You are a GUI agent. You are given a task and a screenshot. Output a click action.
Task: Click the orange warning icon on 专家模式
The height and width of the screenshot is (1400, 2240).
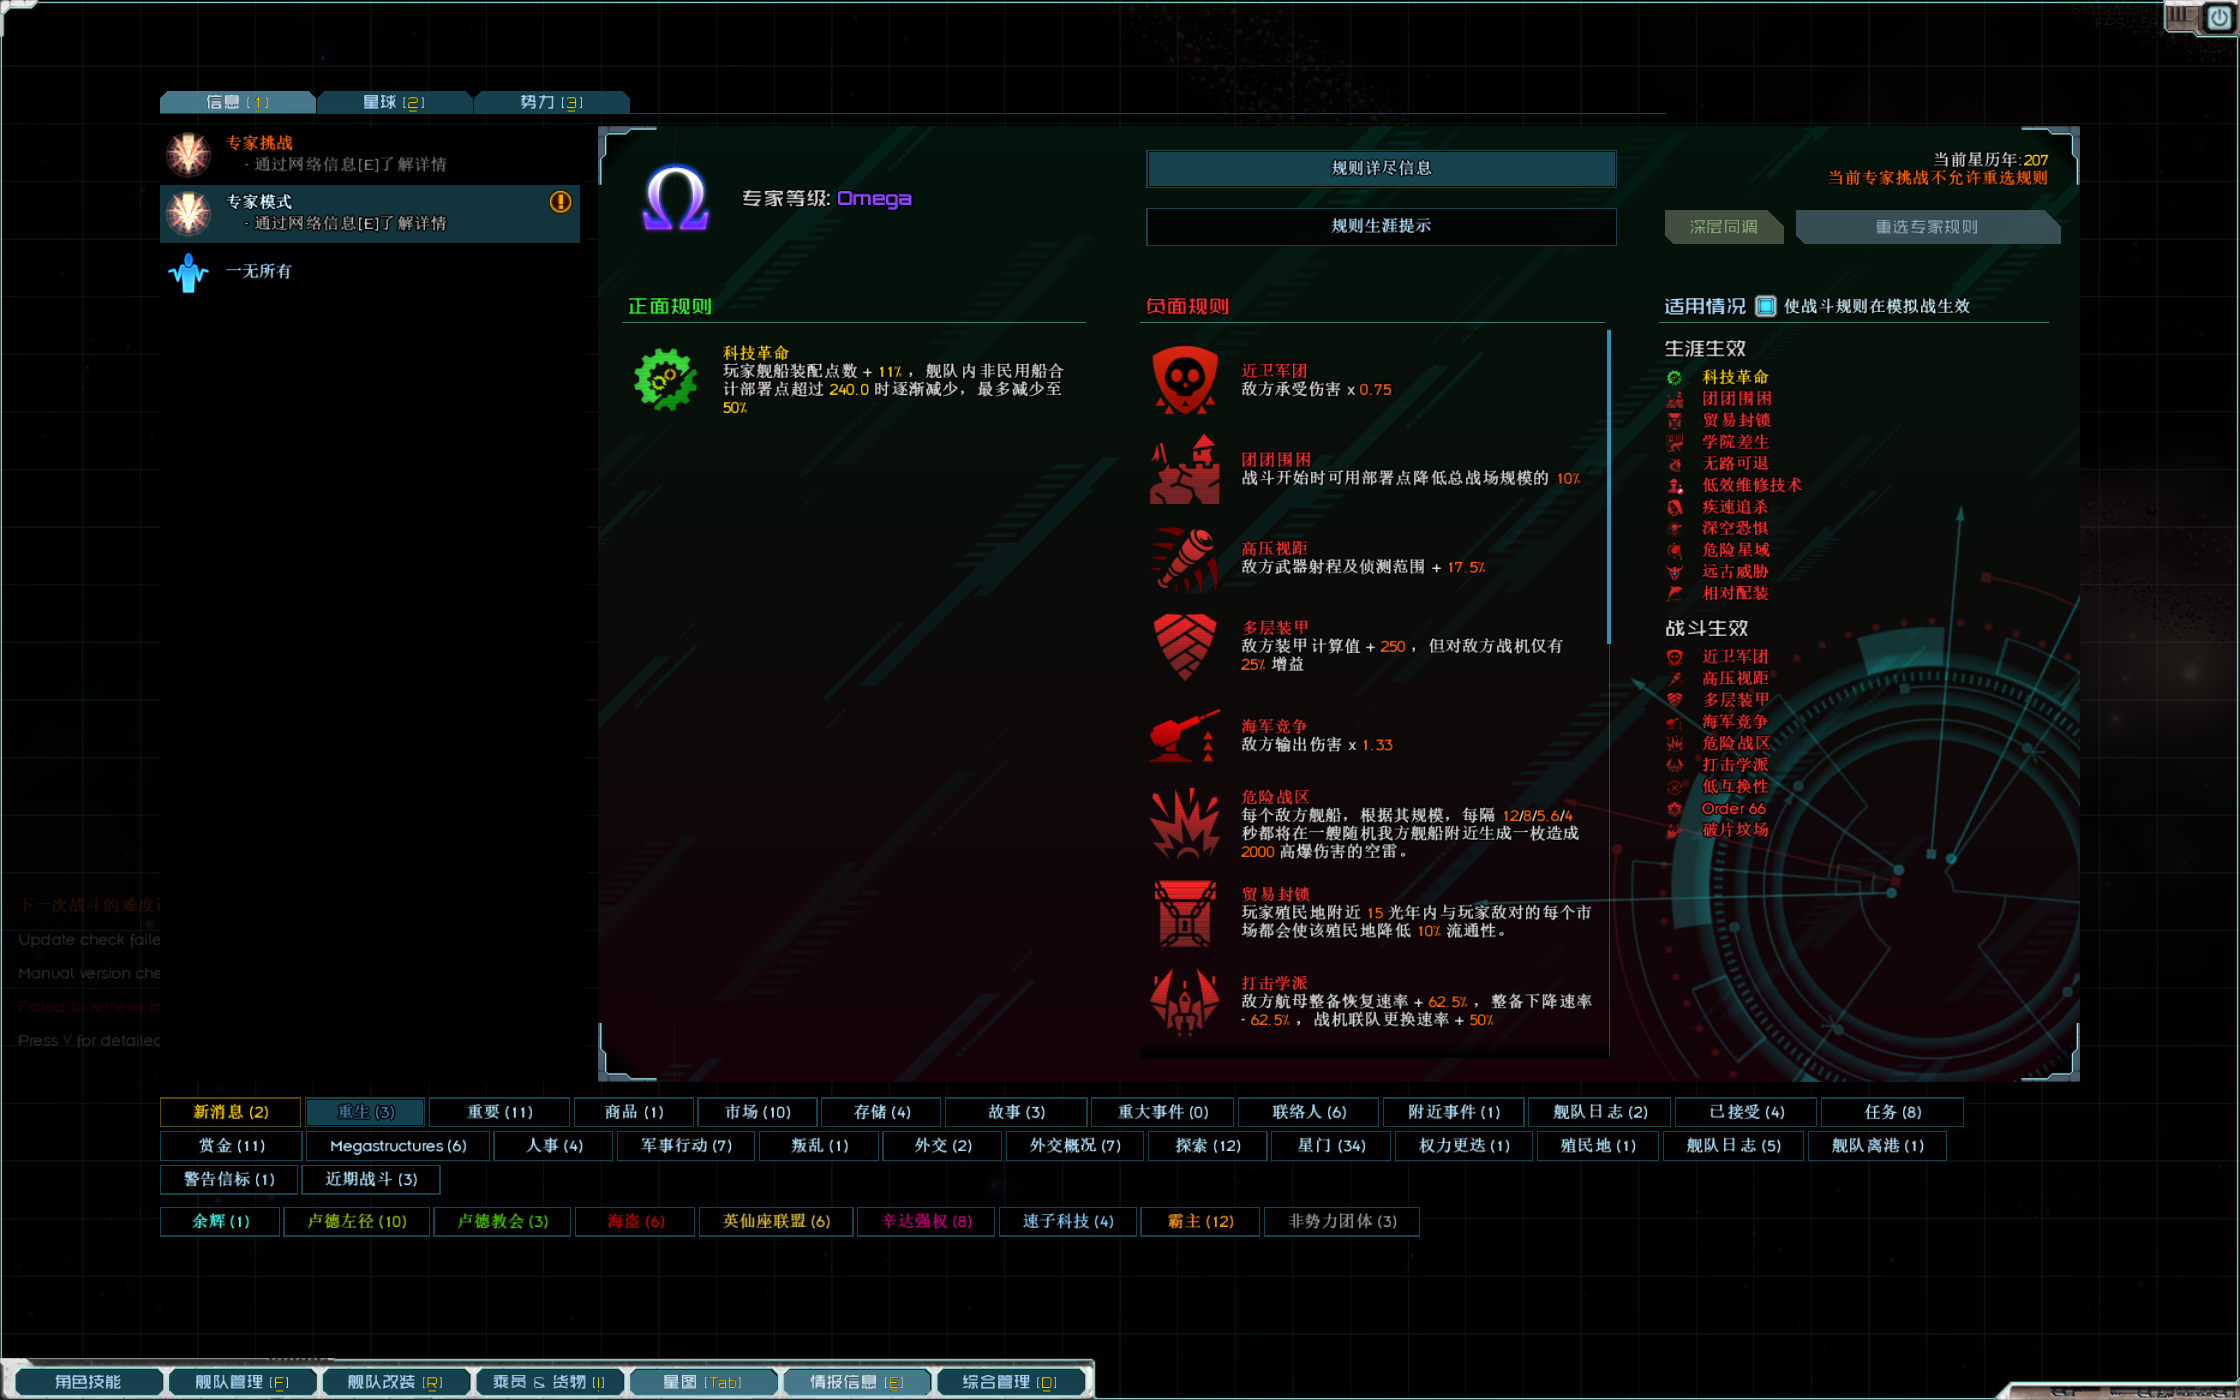click(x=560, y=202)
